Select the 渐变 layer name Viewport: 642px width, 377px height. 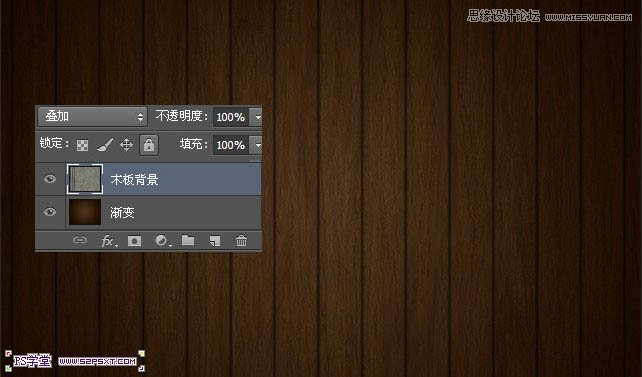click(122, 212)
